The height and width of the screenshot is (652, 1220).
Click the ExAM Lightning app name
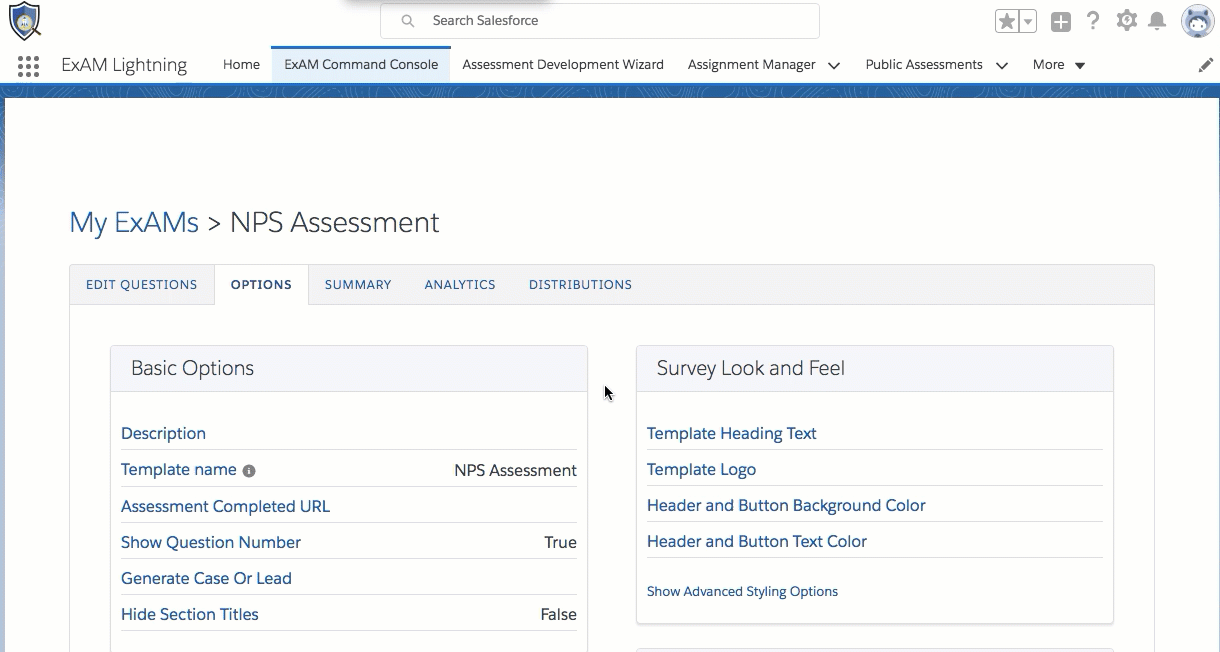[124, 66]
